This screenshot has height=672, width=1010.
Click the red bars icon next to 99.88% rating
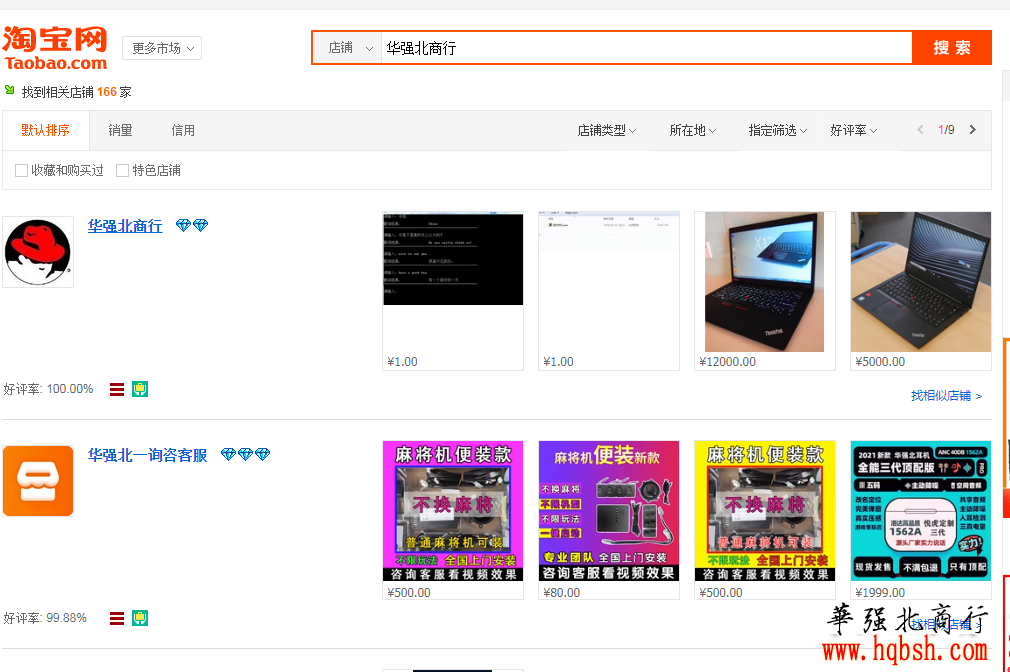(117, 619)
